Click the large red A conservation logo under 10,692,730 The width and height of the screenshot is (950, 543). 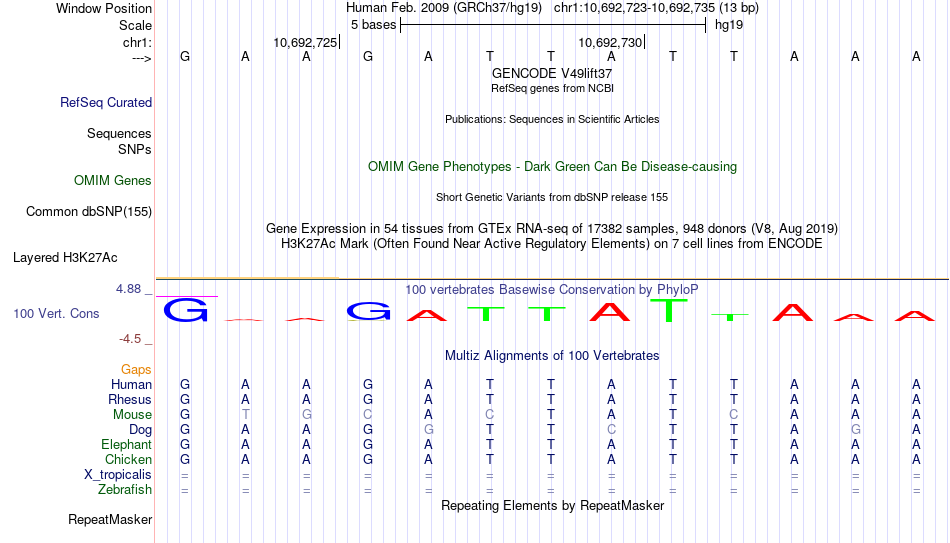pyautogui.click(x=611, y=311)
